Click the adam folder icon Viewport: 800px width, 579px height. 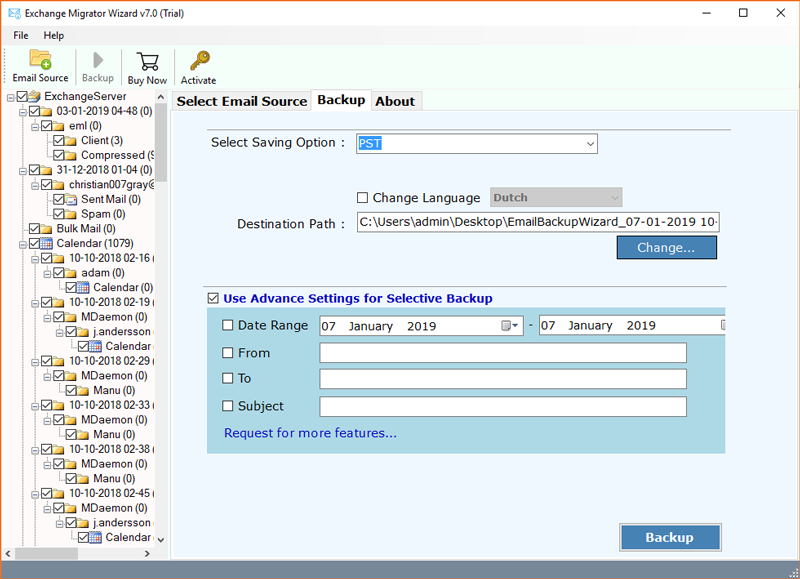71,273
